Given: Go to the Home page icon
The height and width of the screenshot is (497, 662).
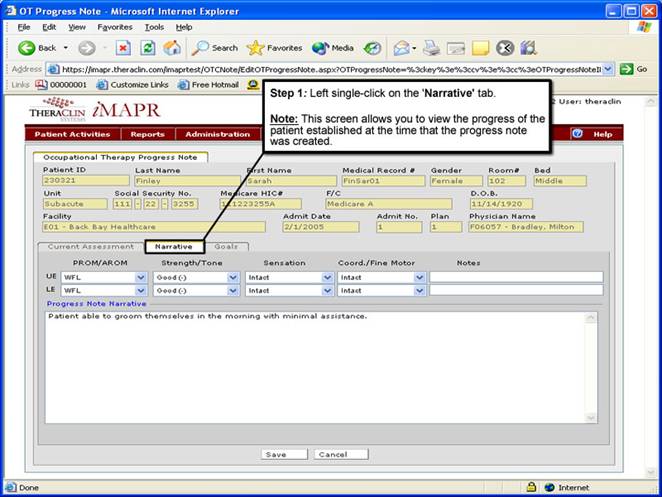Looking at the screenshot, I should point(172,47).
